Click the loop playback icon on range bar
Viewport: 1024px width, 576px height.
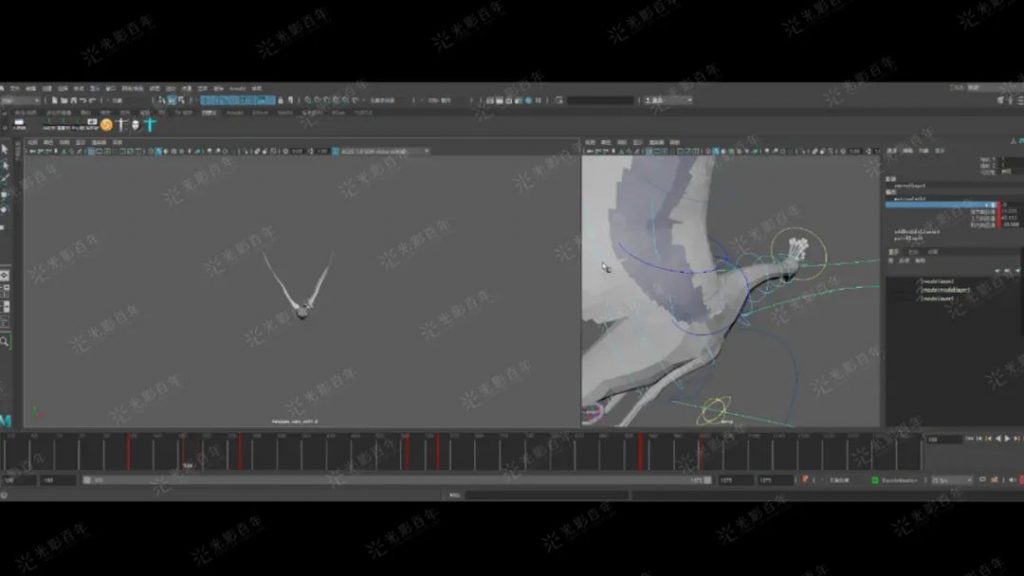tap(982, 480)
